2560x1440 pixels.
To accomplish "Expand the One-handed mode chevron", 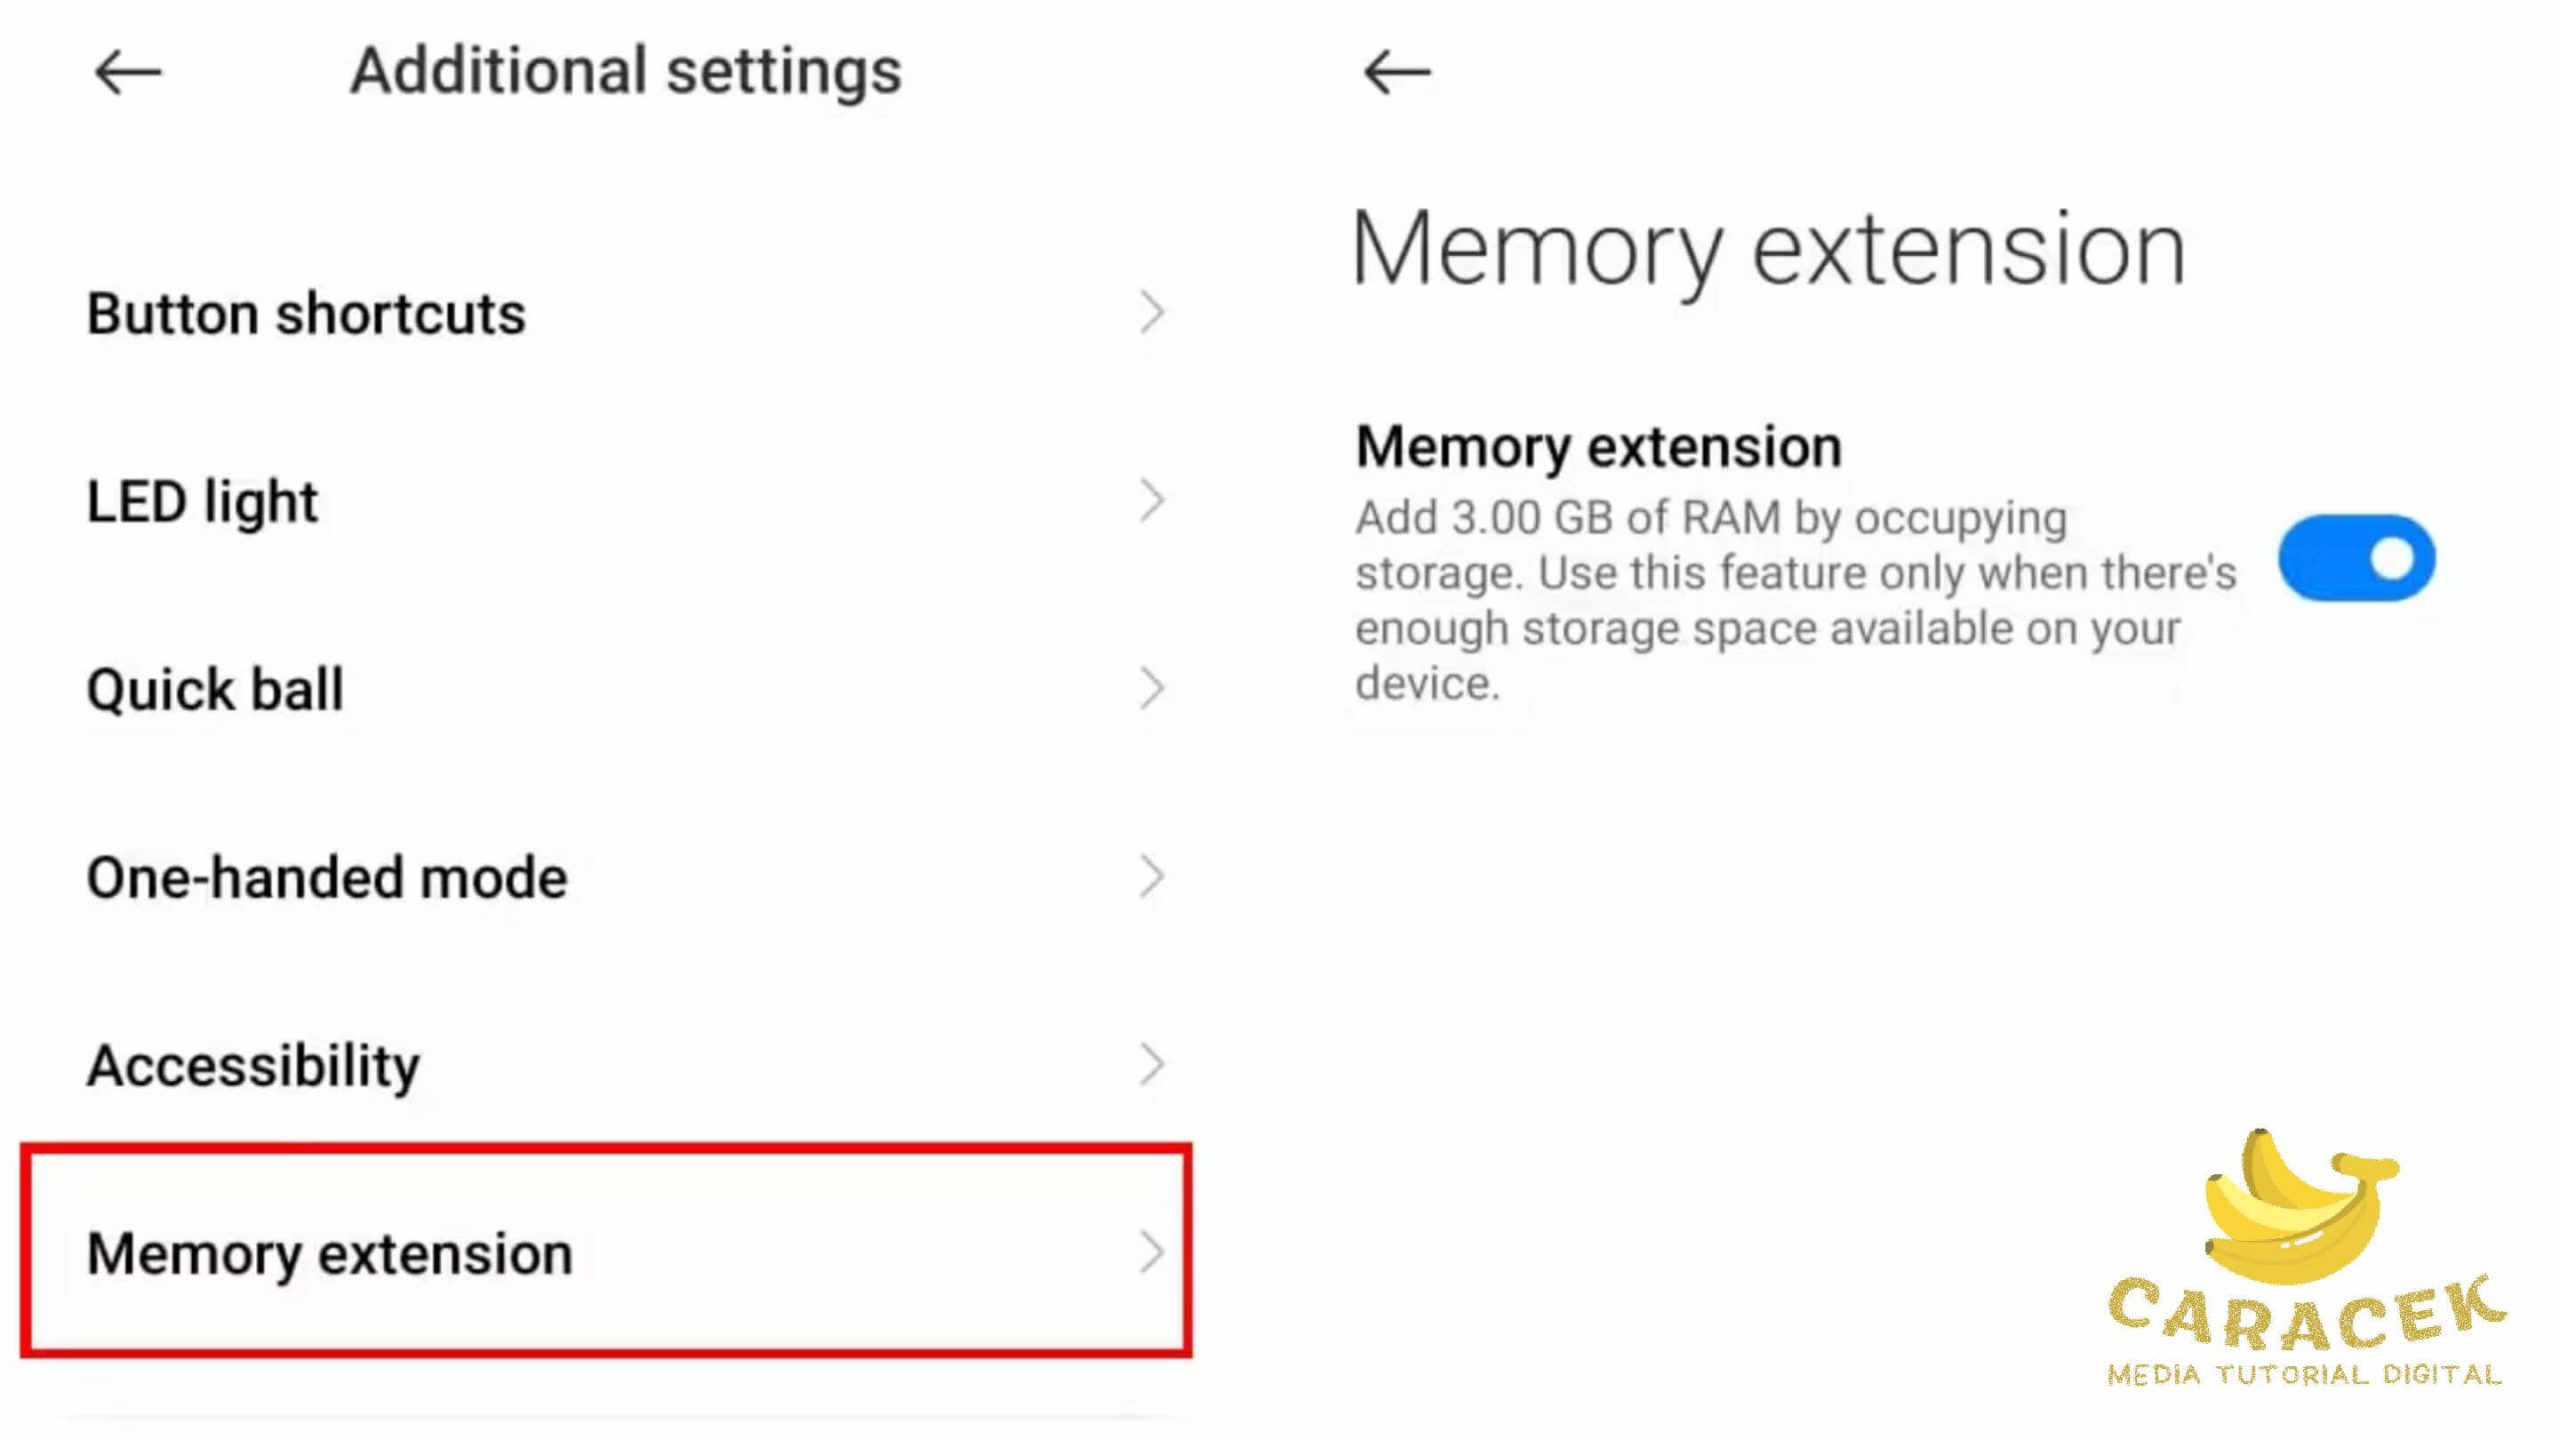I will pos(1152,877).
